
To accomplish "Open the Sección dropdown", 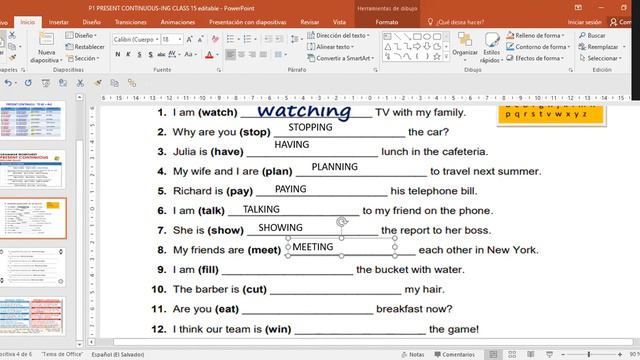I will [x=84, y=58].
